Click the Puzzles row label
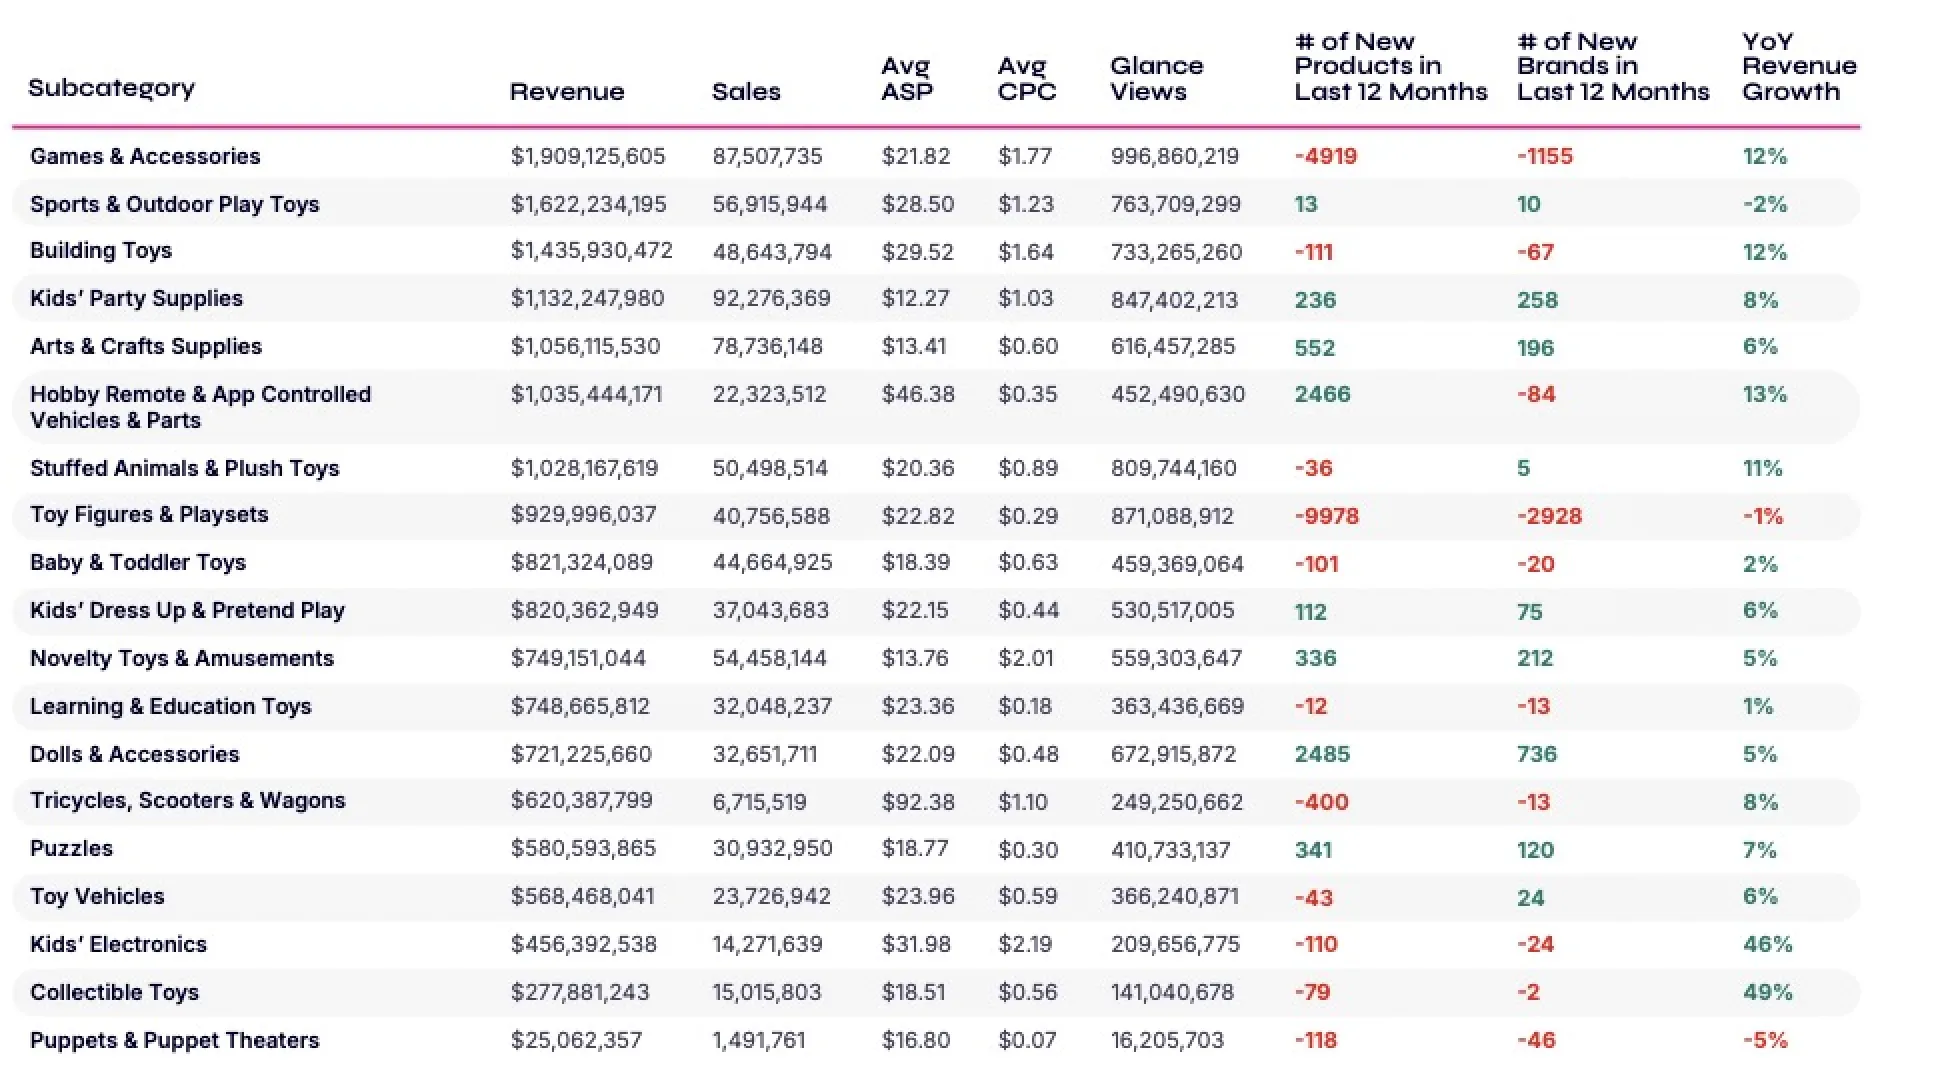 click(71, 849)
